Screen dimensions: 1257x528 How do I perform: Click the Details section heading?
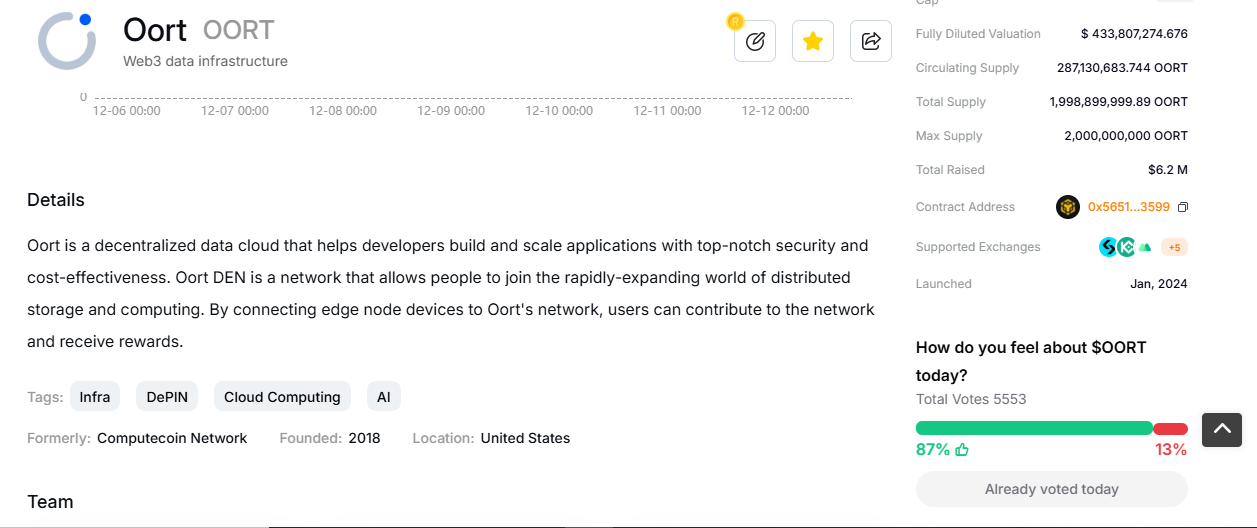(56, 200)
